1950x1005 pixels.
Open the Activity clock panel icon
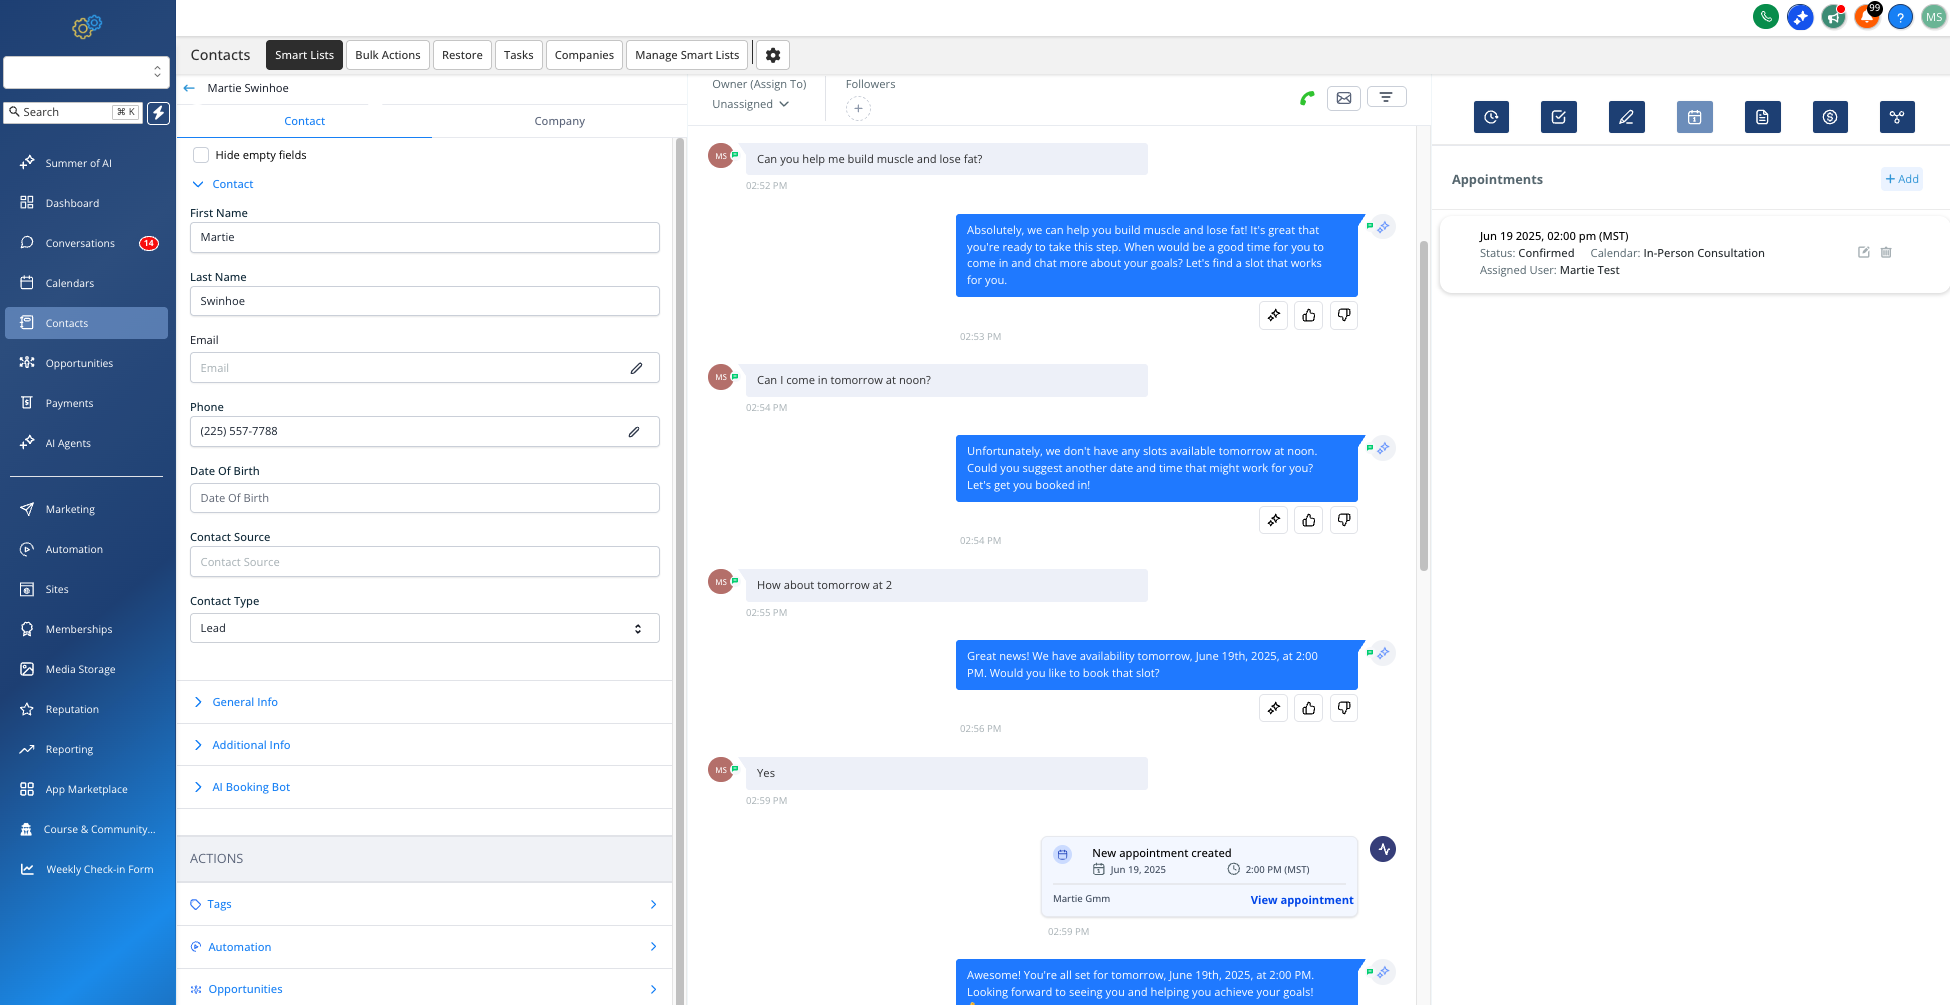click(1491, 117)
